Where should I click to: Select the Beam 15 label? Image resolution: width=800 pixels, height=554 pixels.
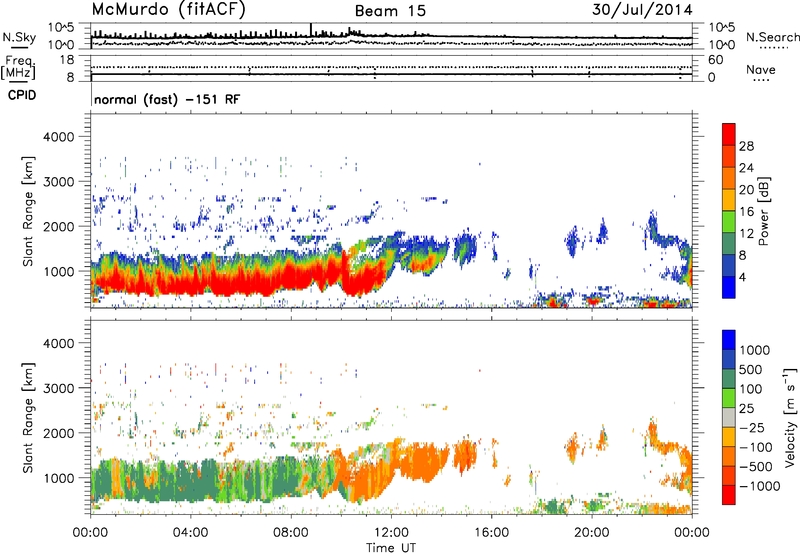point(390,11)
